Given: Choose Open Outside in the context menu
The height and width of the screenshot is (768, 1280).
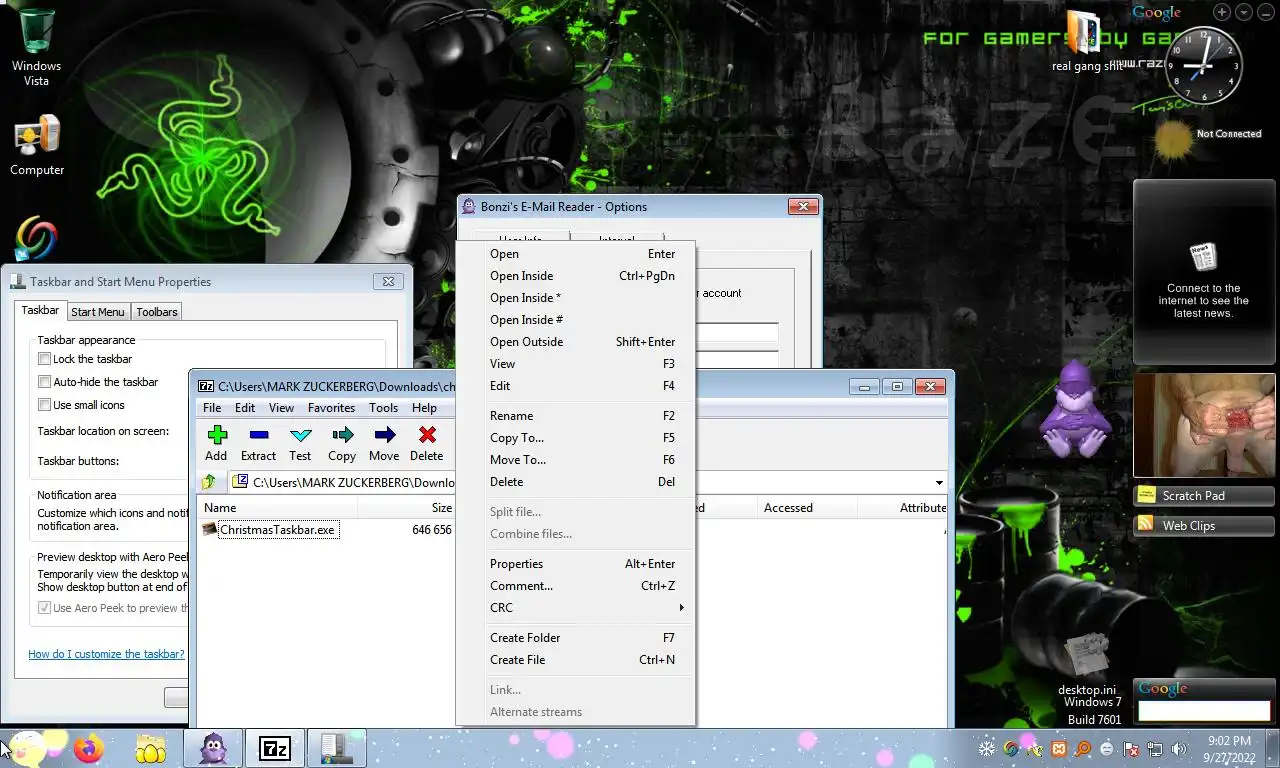Looking at the screenshot, I should [x=575, y=342].
